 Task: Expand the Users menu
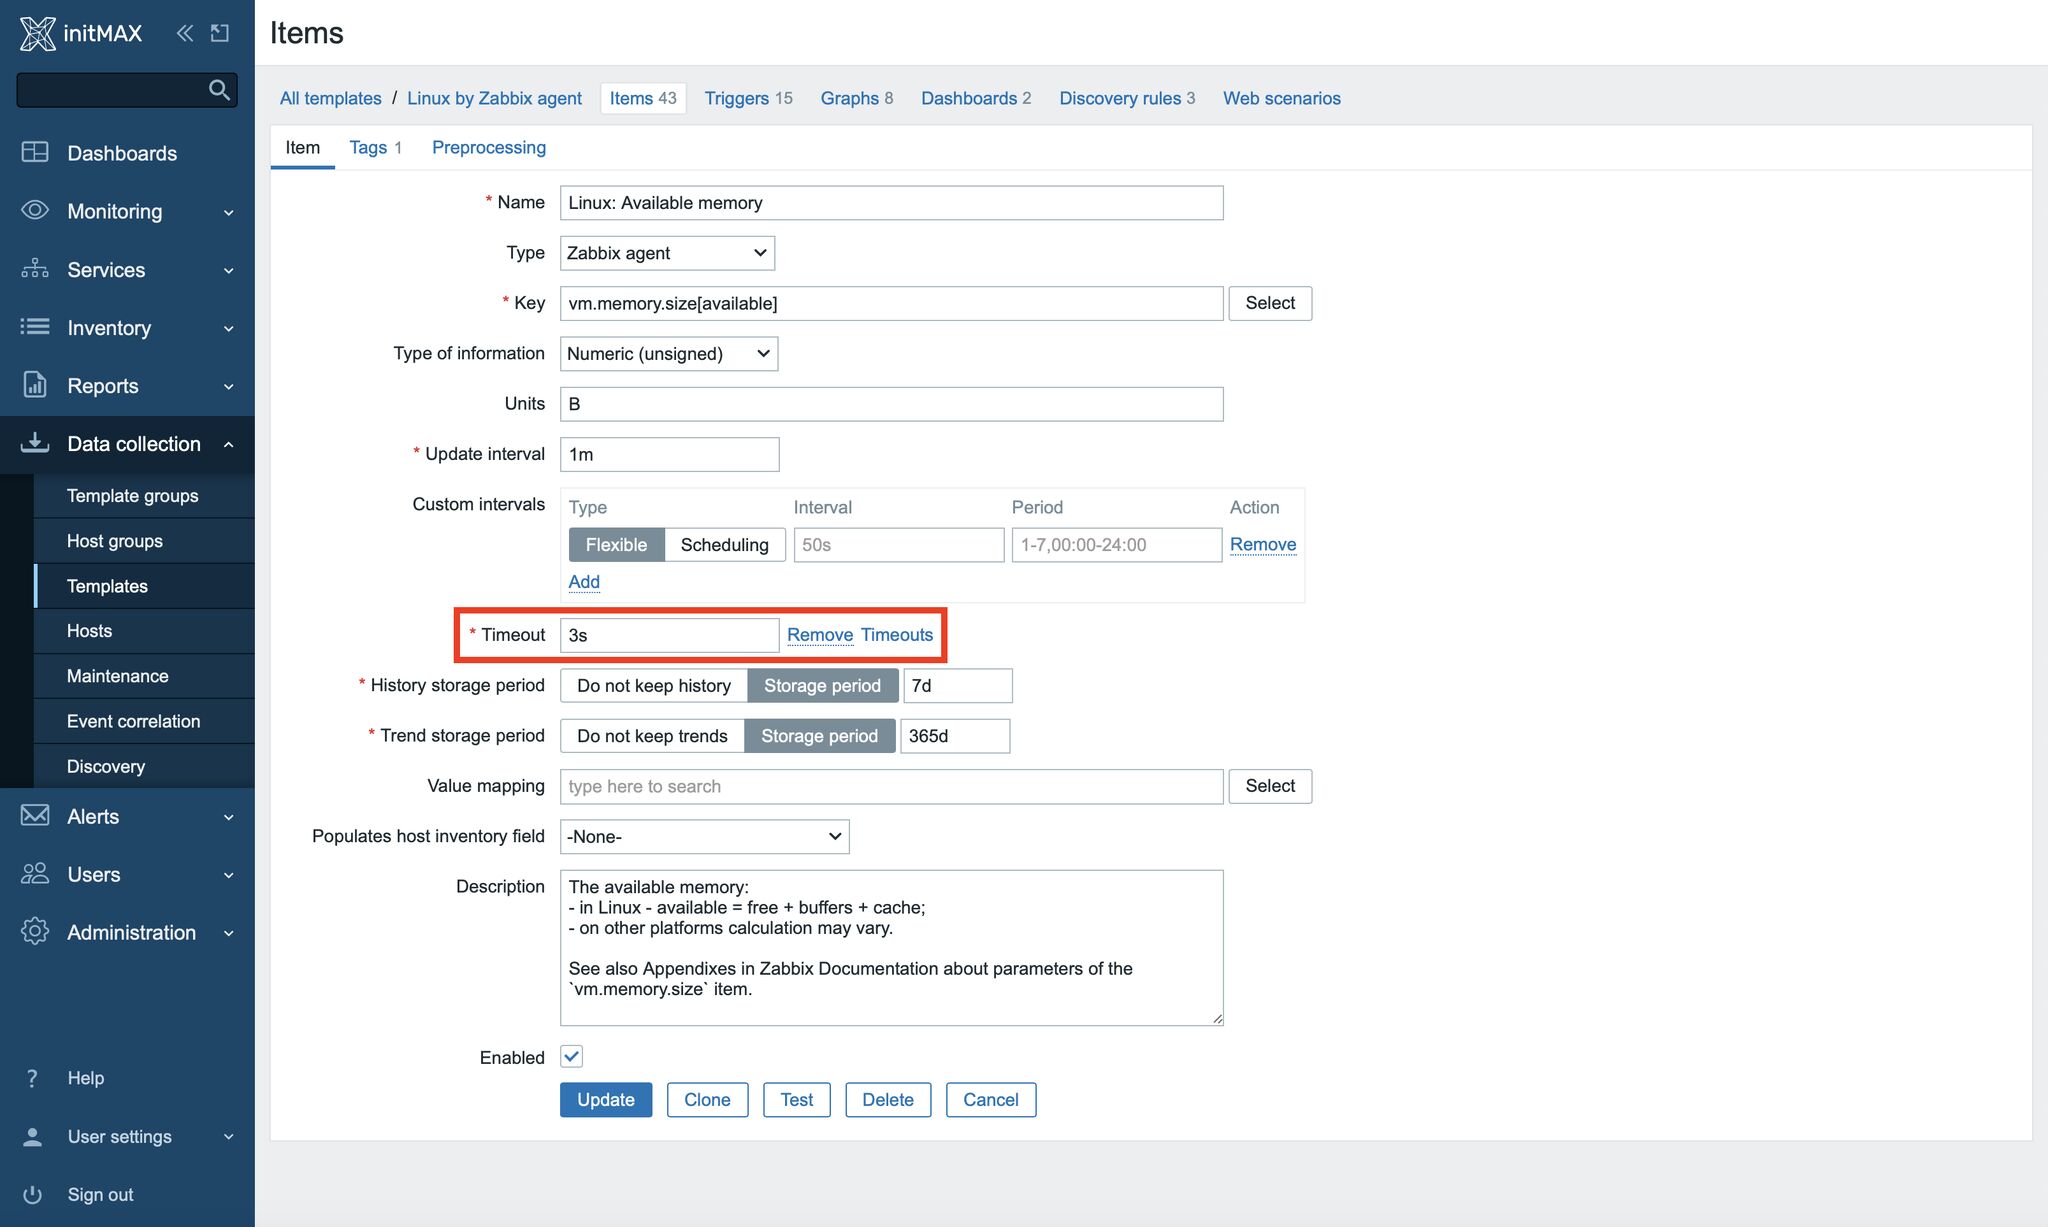pos(229,875)
